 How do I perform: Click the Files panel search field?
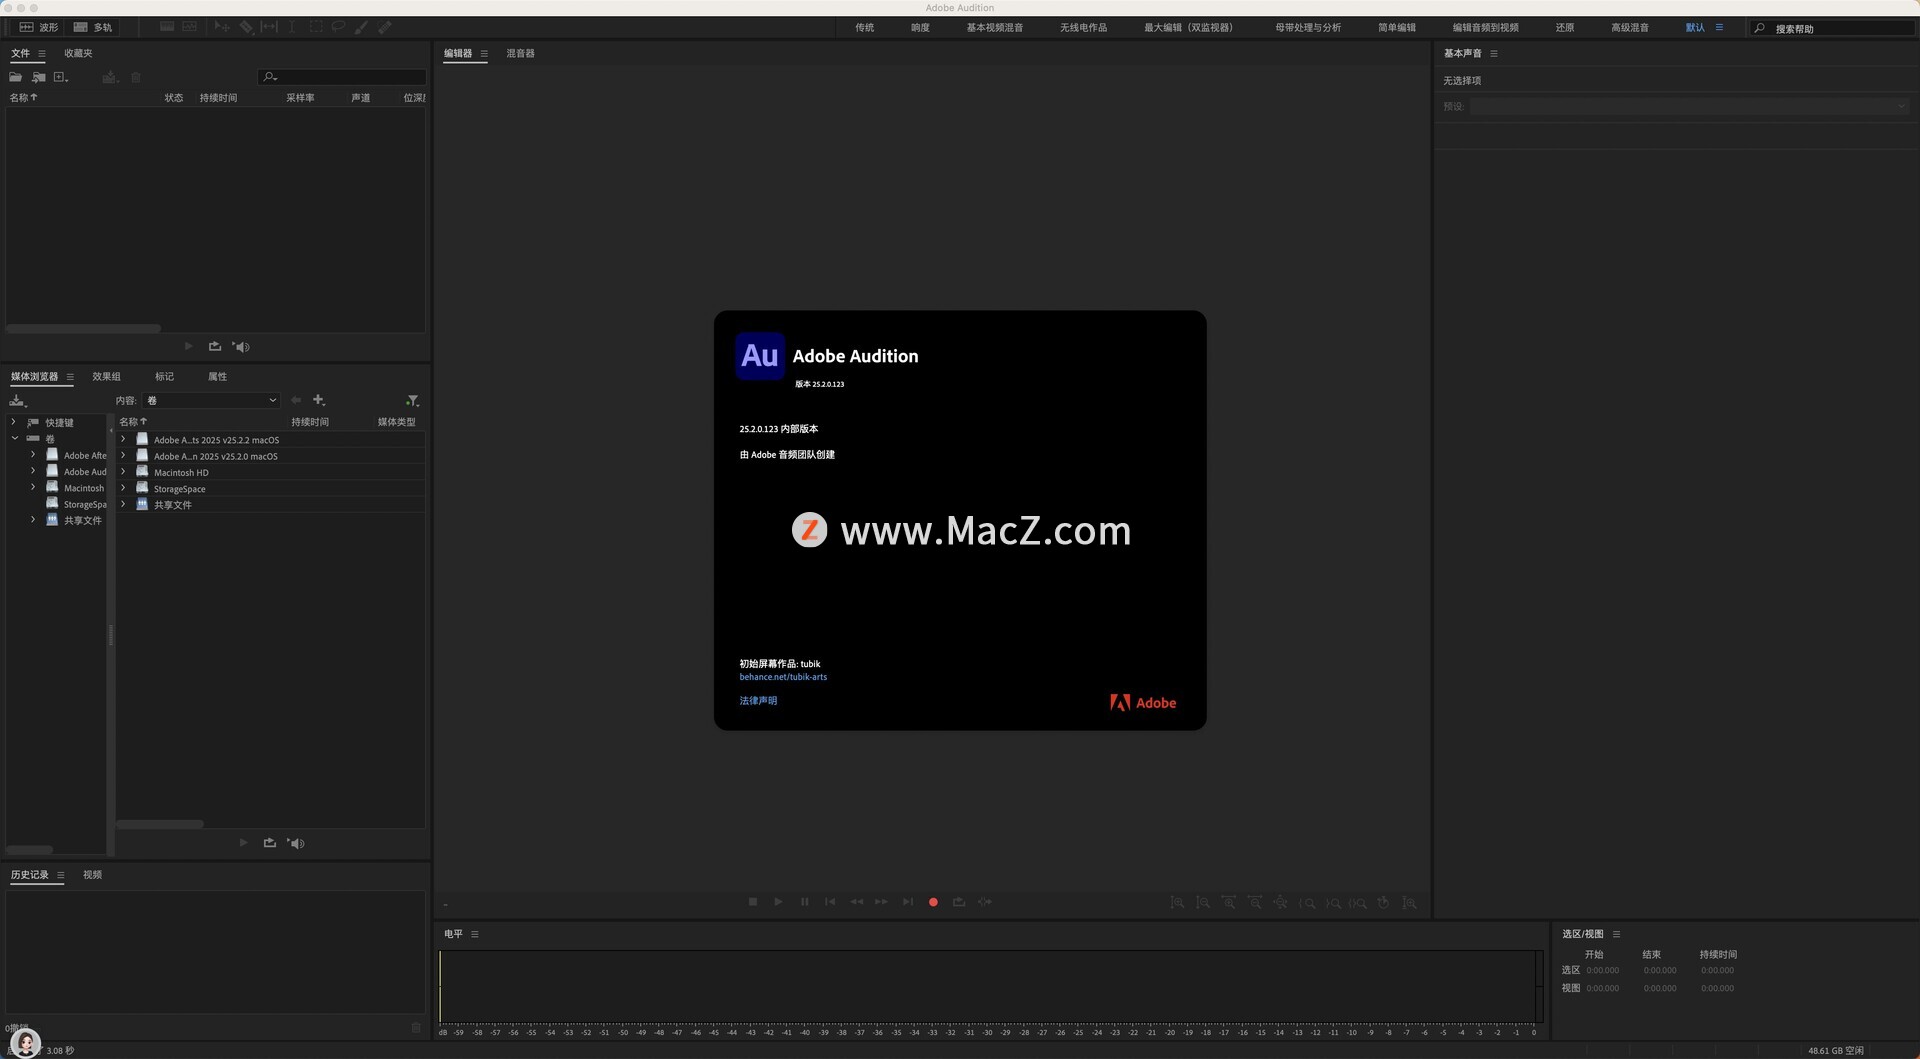[342, 77]
